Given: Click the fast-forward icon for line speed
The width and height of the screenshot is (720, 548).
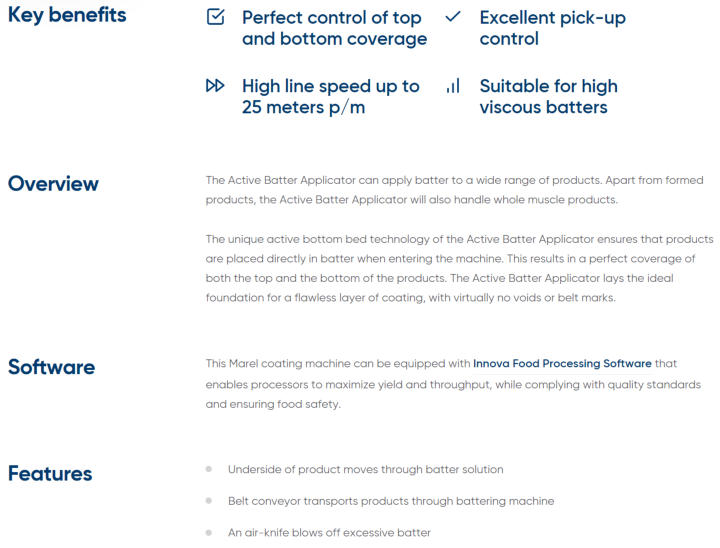Looking at the screenshot, I should [215, 85].
